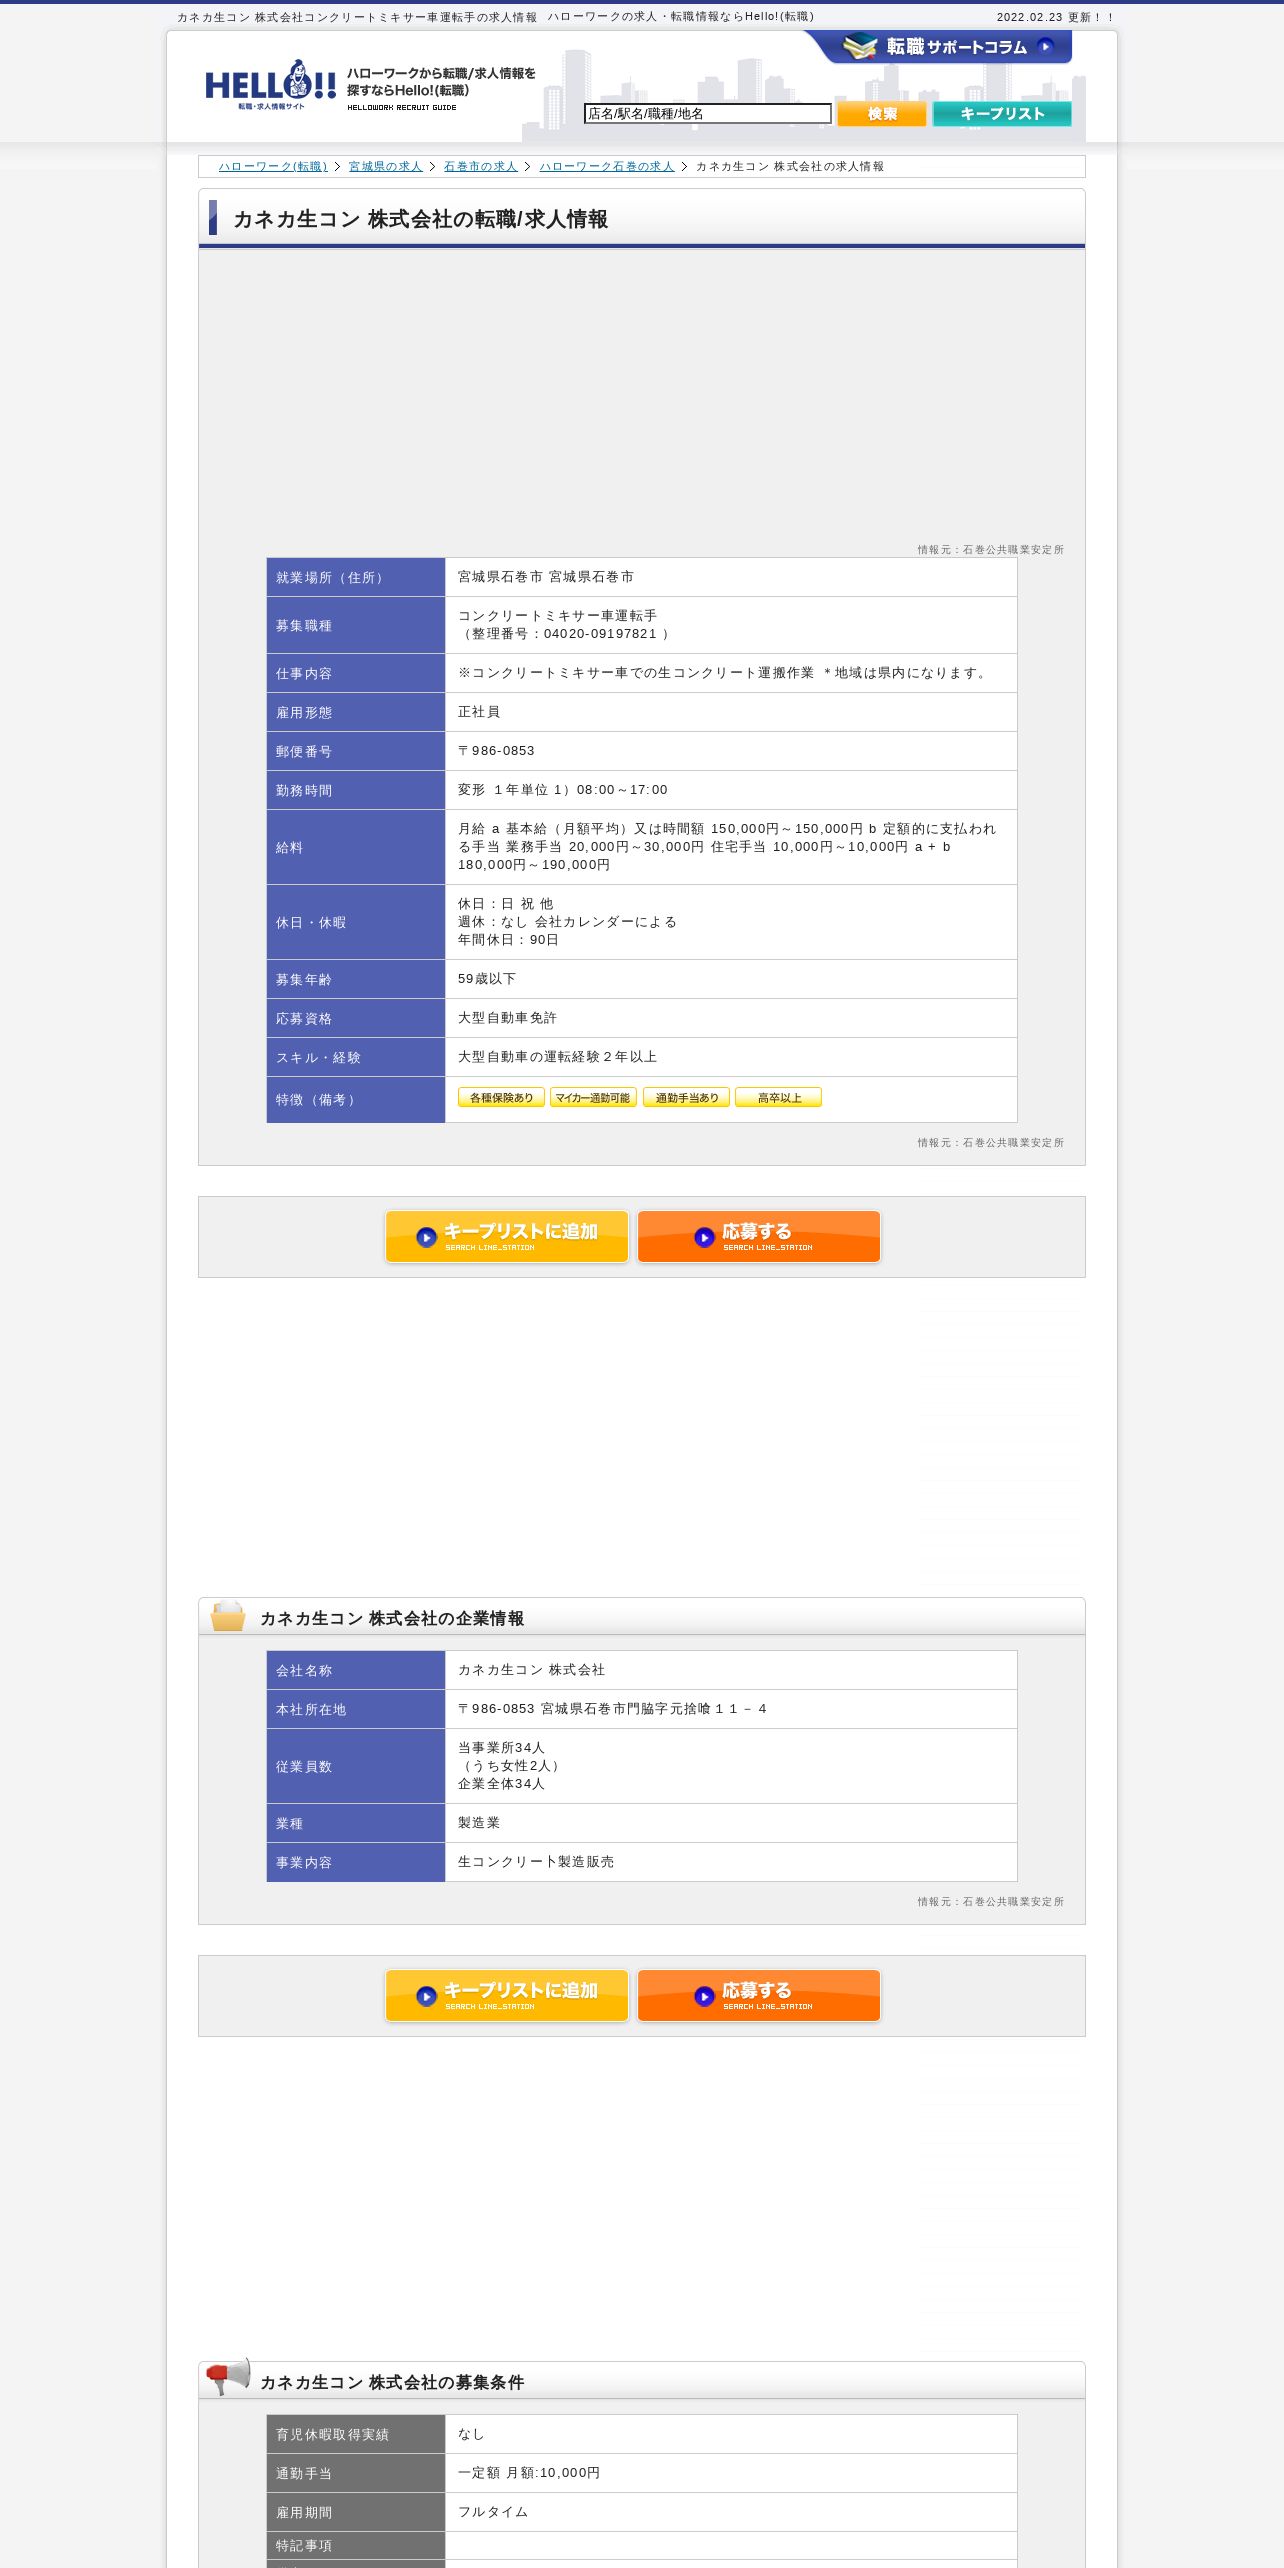The height and width of the screenshot is (2568, 1284).
Task: Click the フルタイム employment period value
Action: pos(493,2512)
